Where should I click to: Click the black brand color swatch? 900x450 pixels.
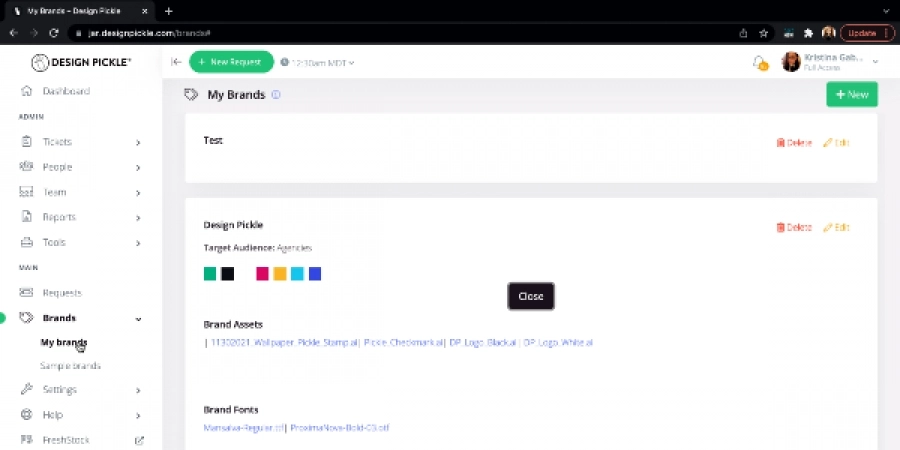tap(228, 274)
